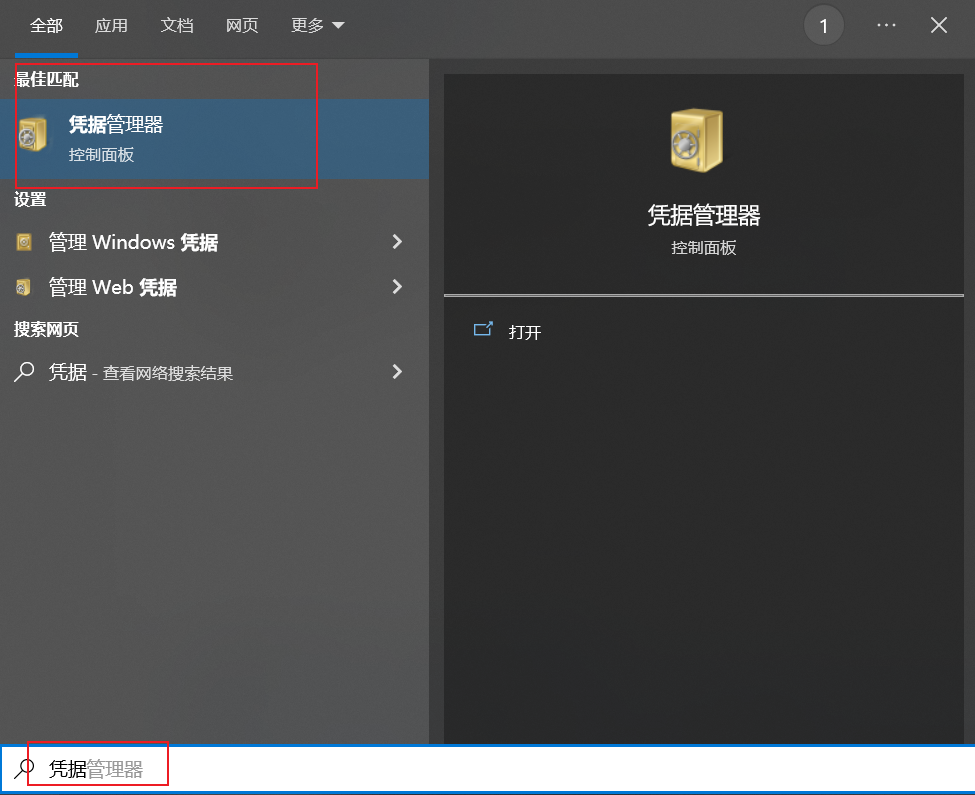The width and height of the screenshot is (975, 795).
Task: Close the search panel with X
Action: pyautogui.click(x=939, y=25)
